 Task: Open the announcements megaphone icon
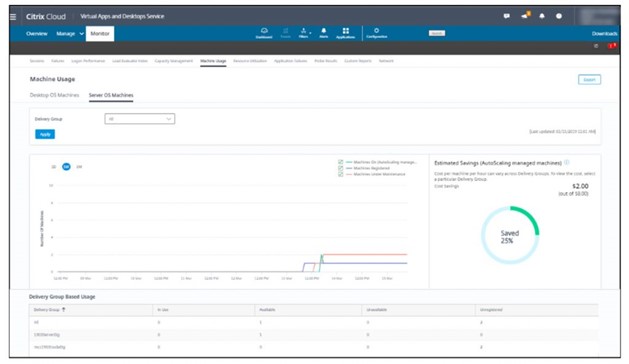coord(525,16)
